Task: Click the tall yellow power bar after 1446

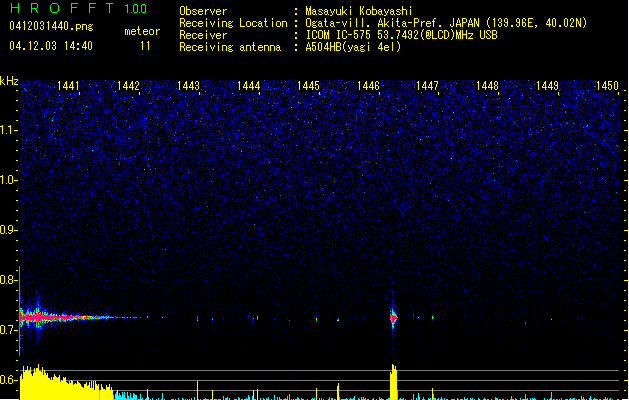Action: point(394,382)
